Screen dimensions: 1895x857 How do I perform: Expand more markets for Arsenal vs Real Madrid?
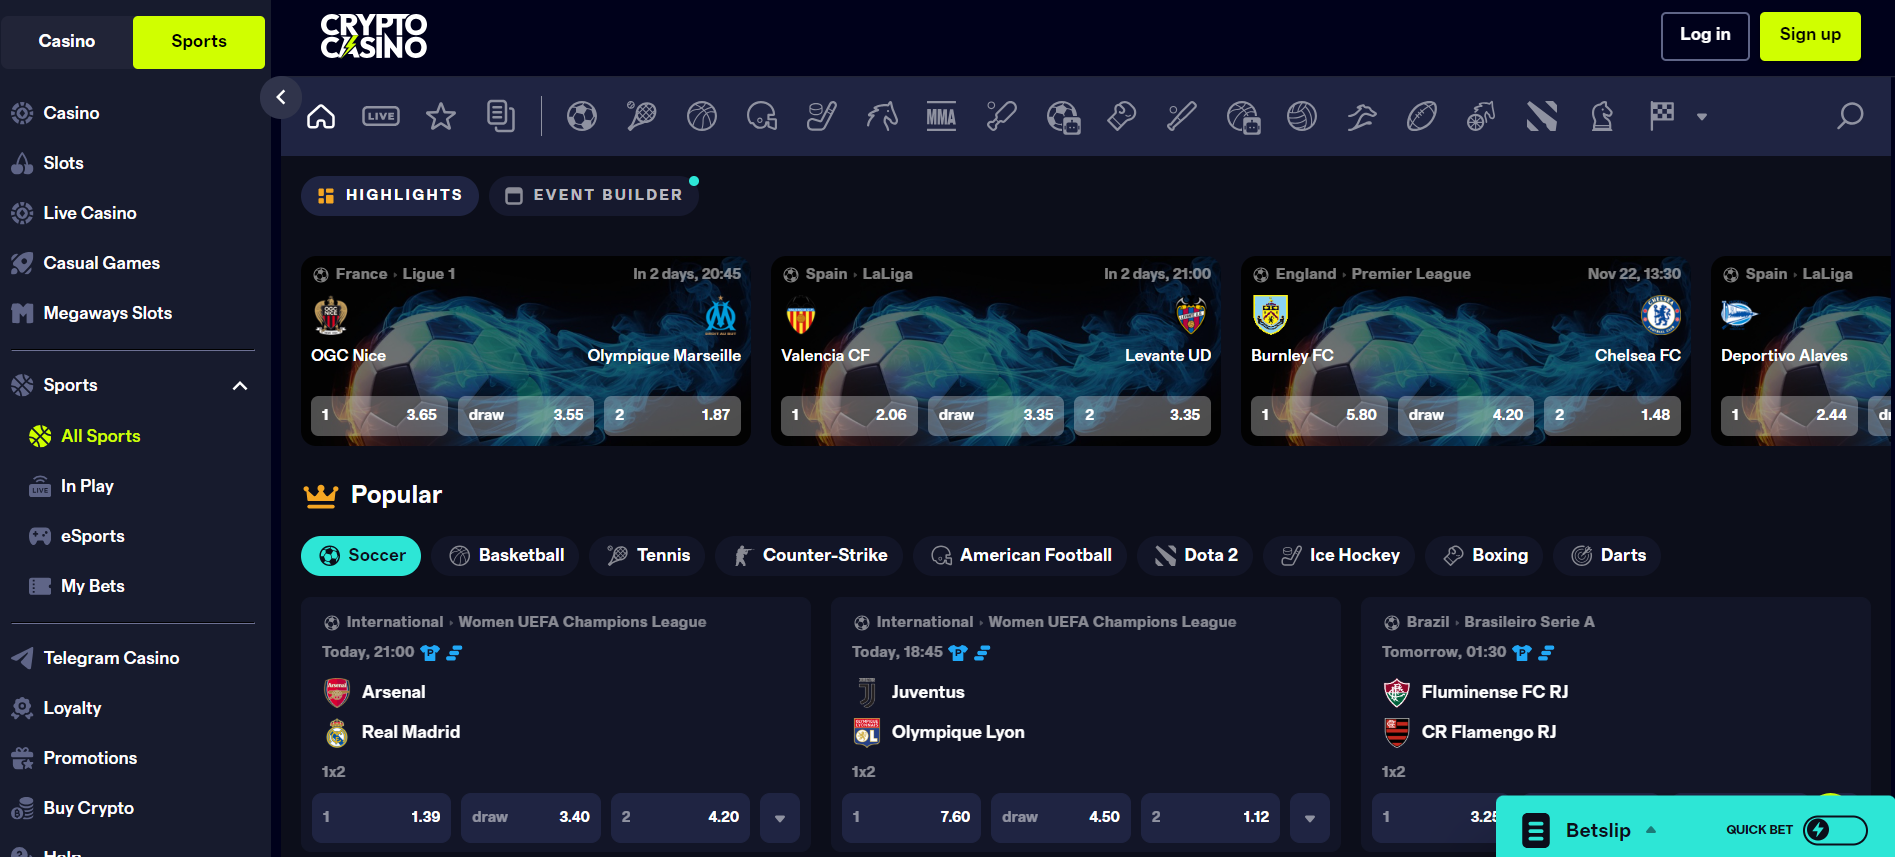pyautogui.click(x=780, y=817)
